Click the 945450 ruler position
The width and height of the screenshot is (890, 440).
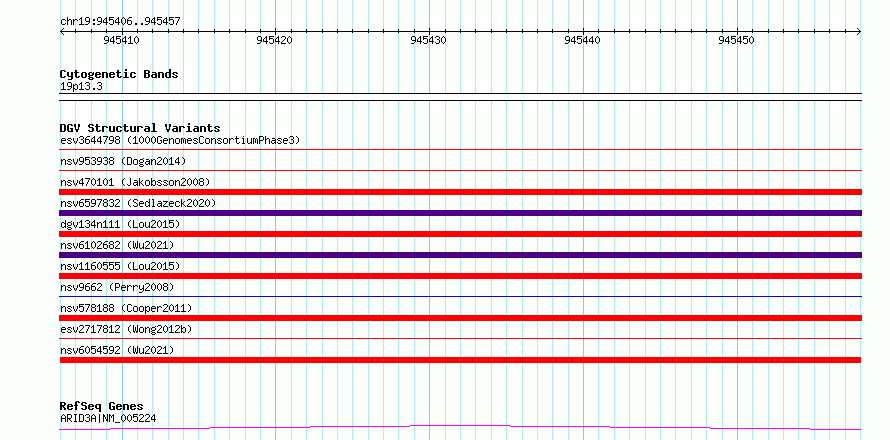[x=736, y=40]
